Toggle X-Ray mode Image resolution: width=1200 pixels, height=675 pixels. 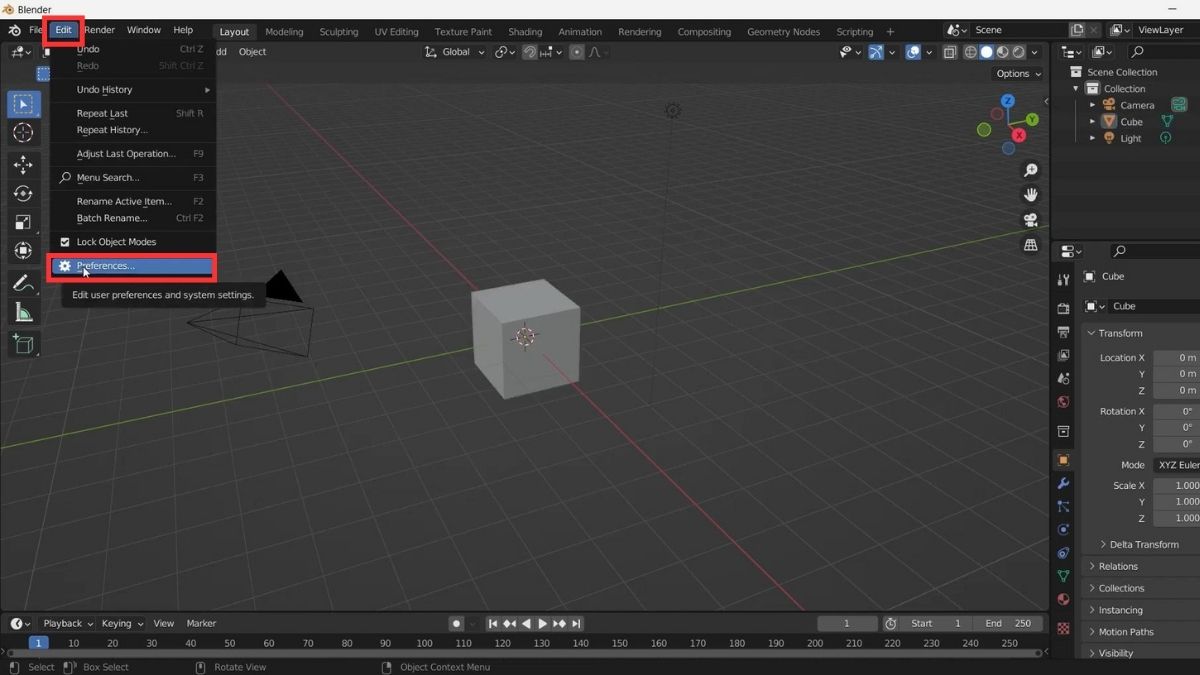click(x=950, y=52)
